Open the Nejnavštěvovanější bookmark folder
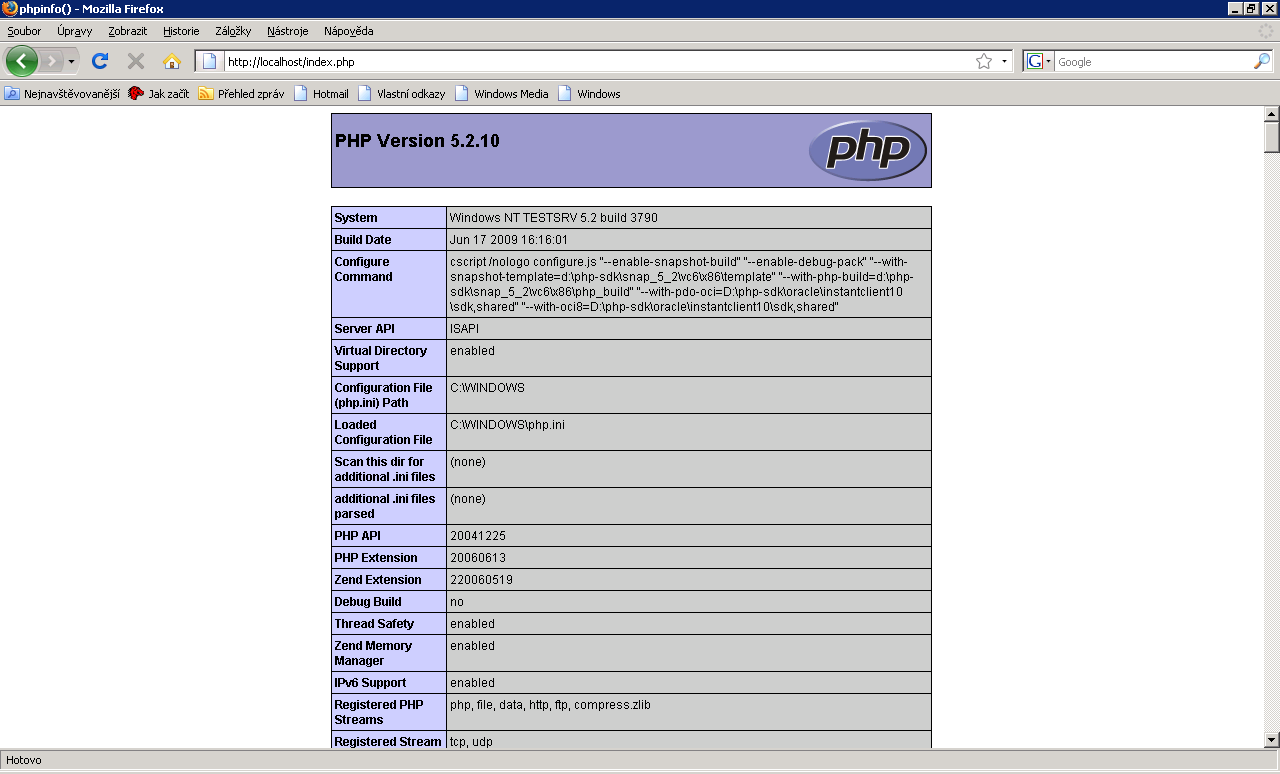 [62, 94]
